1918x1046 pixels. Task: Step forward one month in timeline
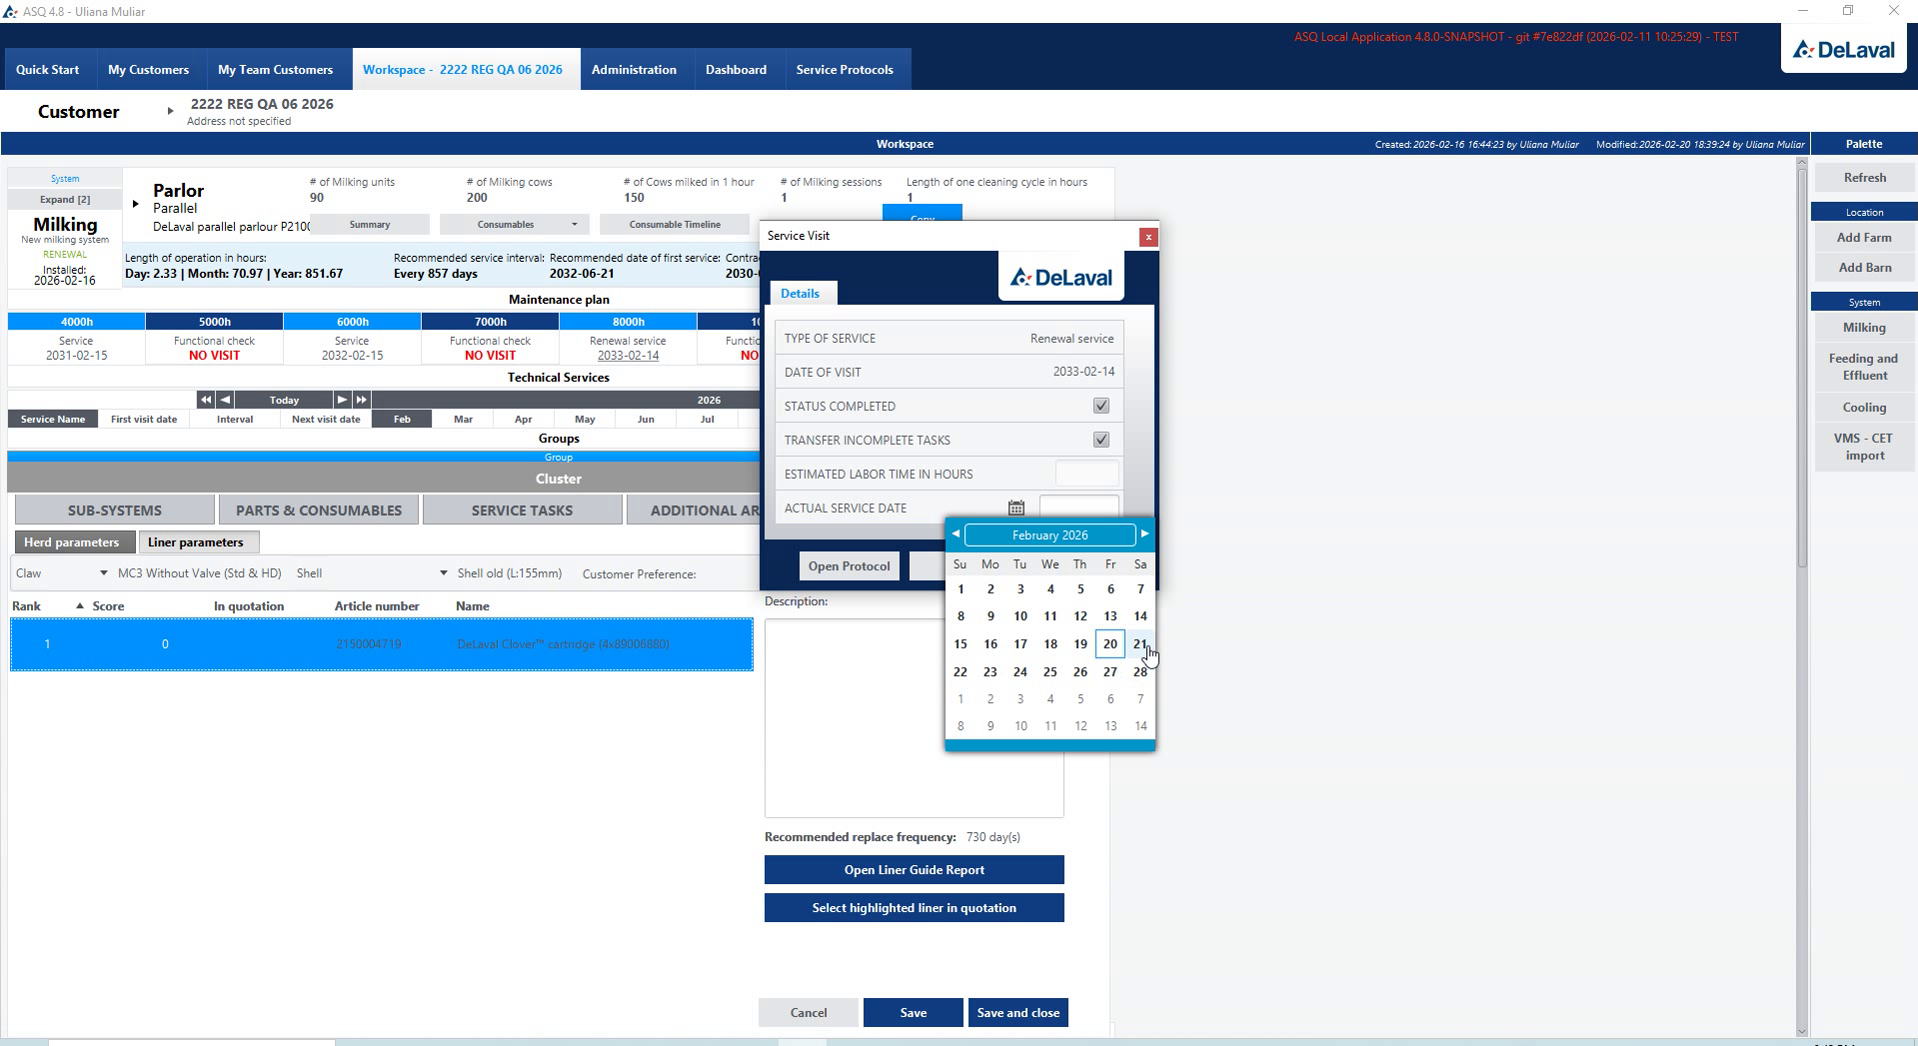click(342, 399)
